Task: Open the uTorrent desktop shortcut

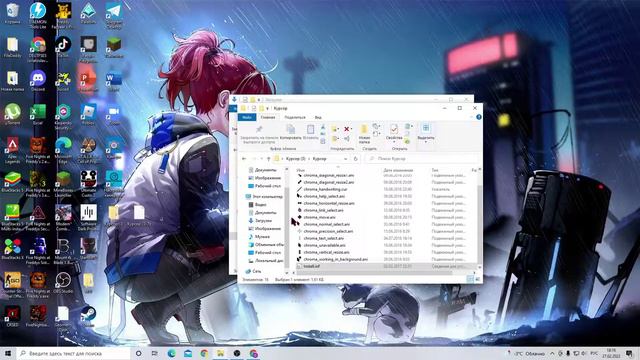Action: tap(12, 114)
